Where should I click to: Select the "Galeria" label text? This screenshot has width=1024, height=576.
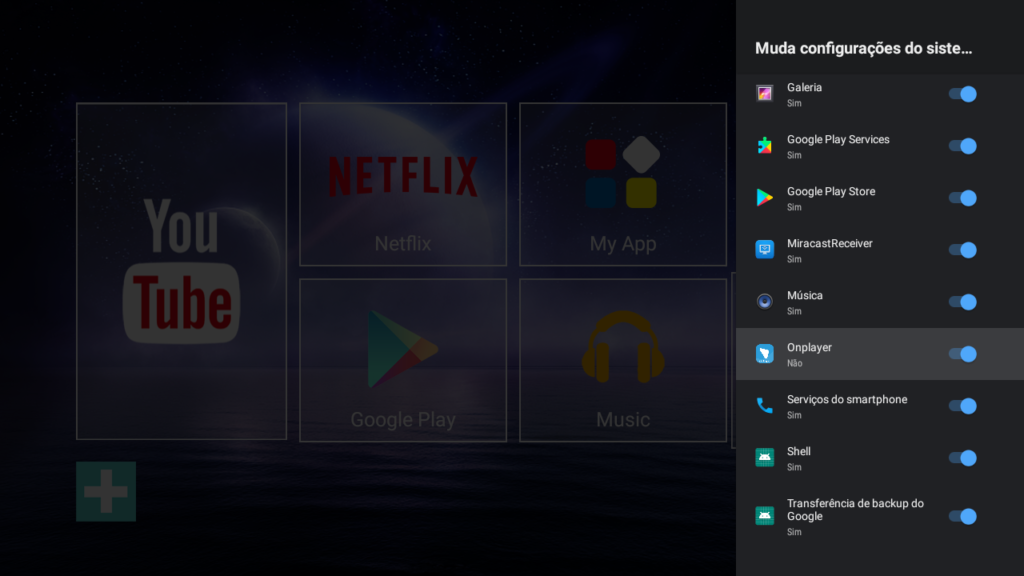[x=804, y=88]
